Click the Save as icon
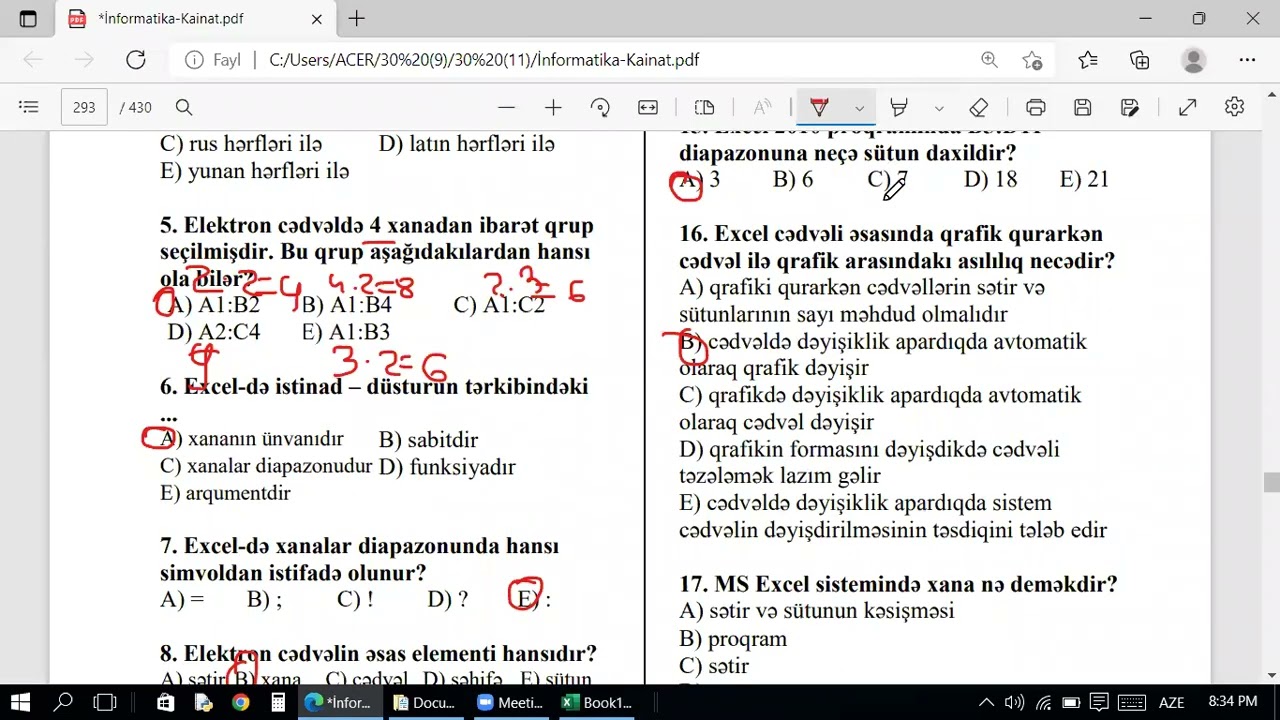This screenshot has width=1280, height=720. click(1130, 107)
